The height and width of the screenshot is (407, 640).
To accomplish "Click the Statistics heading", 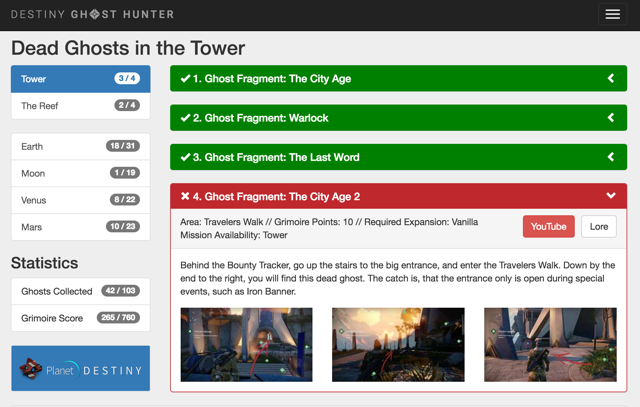I will pos(44,263).
